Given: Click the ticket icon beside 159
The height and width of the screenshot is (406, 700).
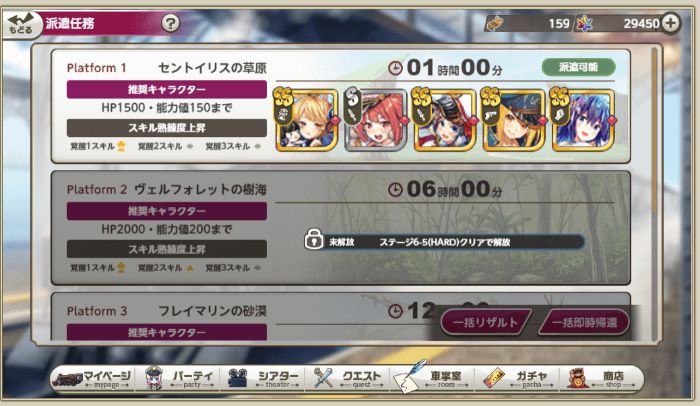Looking at the screenshot, I should [x=495, y=23].
